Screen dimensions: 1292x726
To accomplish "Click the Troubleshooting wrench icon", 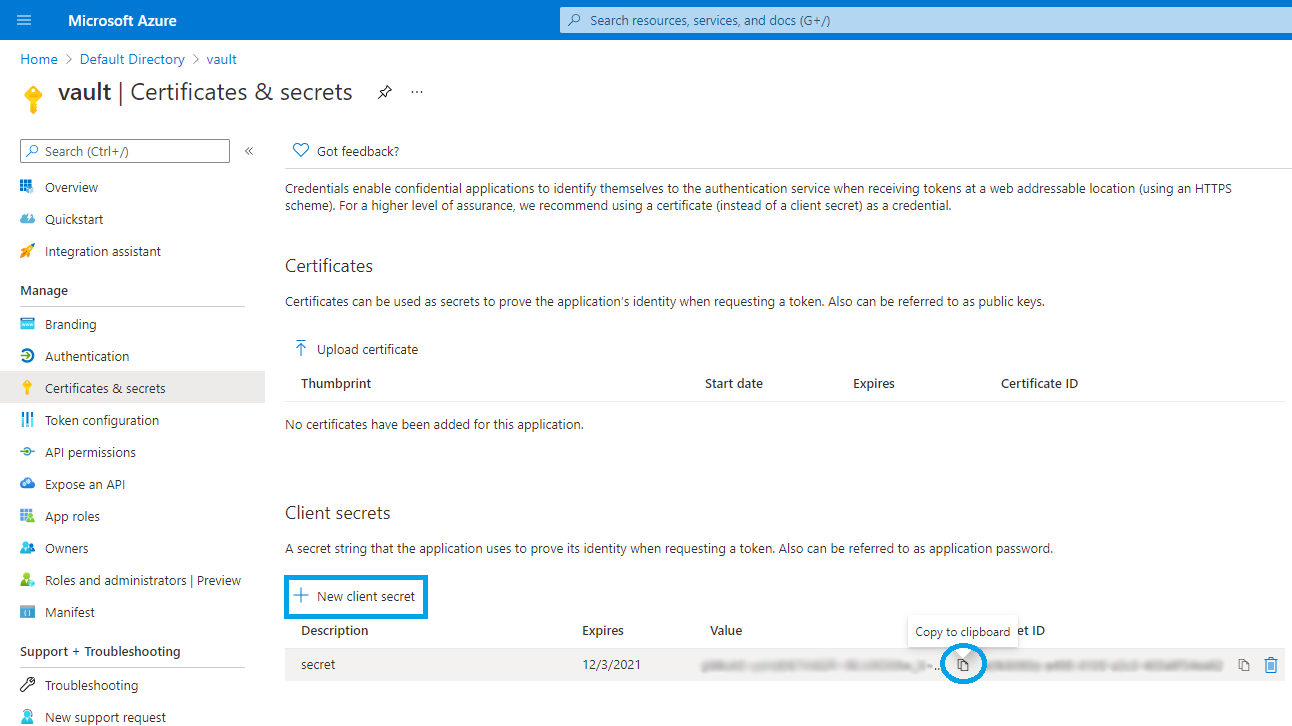I will 27,685.
